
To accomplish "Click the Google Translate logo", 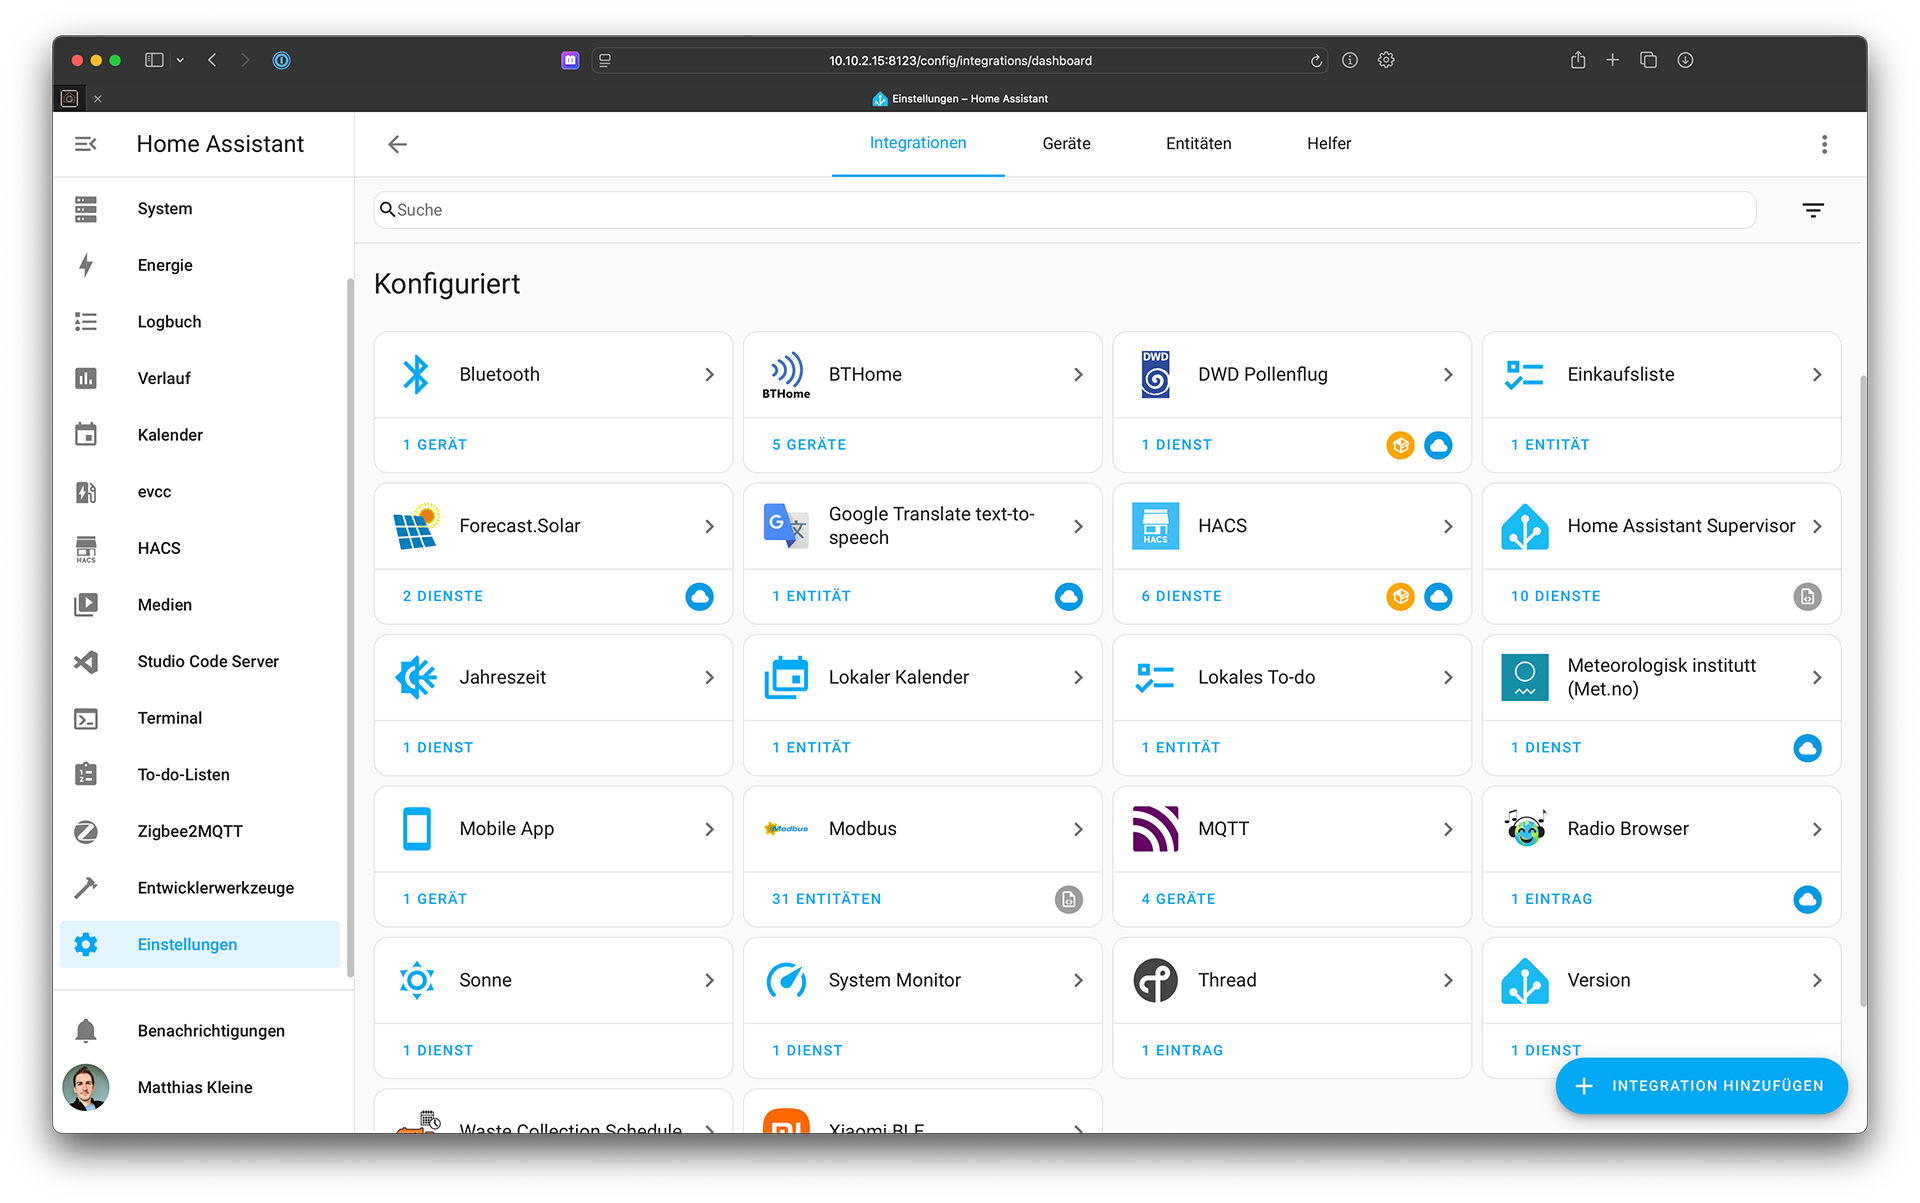I will [786, 526].
